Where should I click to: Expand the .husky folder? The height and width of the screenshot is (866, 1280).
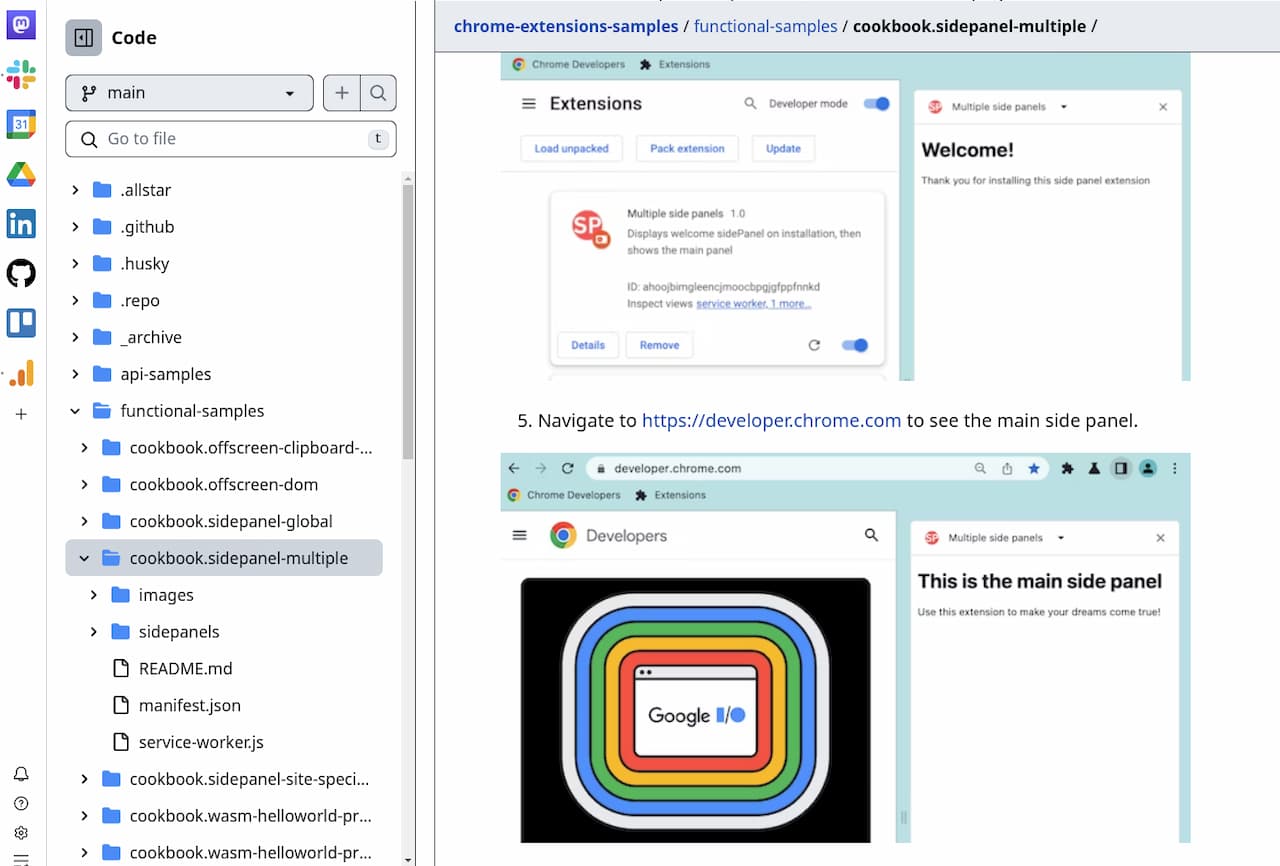tap(75, 264)
